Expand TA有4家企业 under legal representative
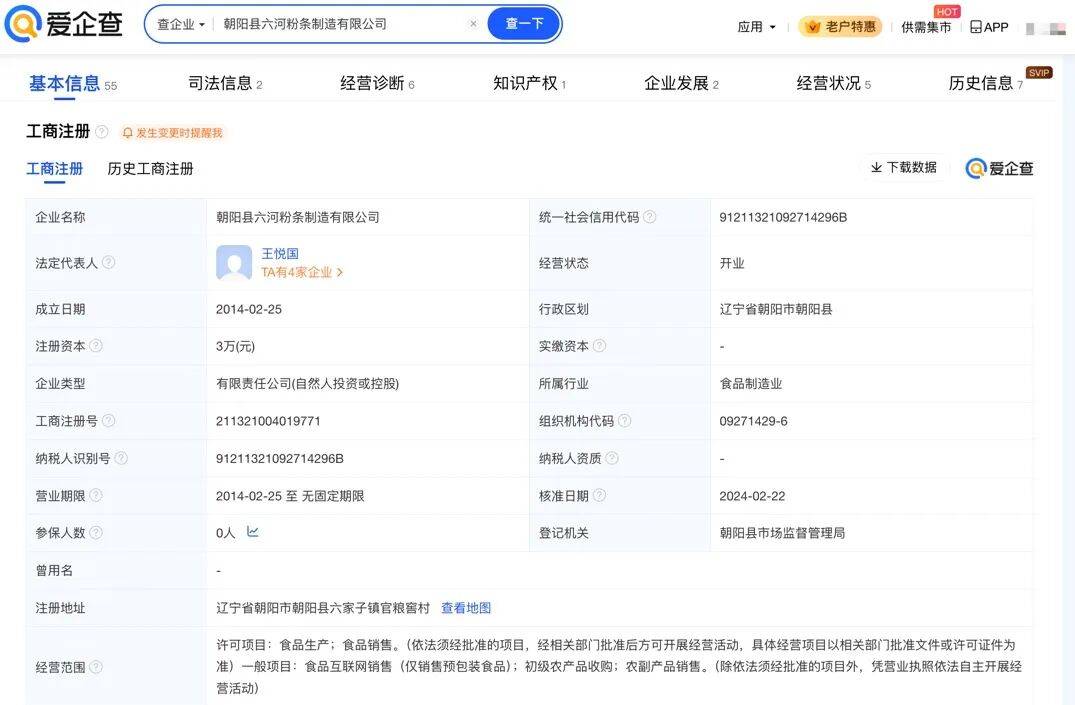Screen dimensions: 1075x705 tap(298, 271)
